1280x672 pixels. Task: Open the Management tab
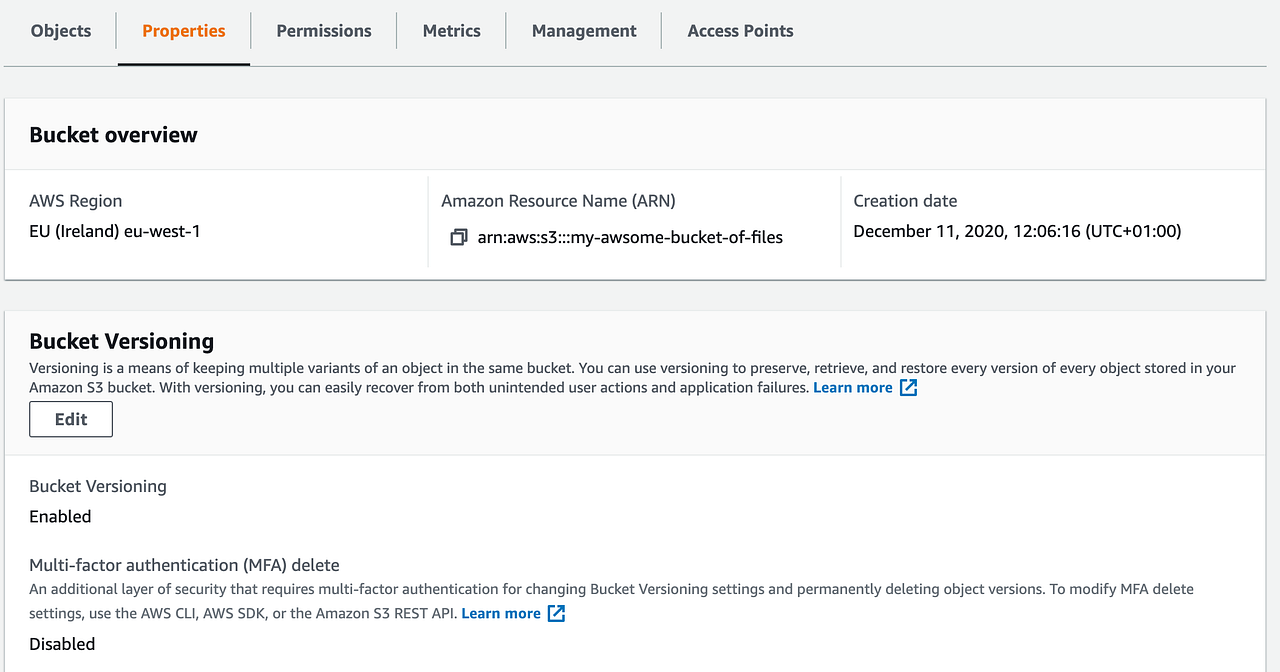coord(584,31)
